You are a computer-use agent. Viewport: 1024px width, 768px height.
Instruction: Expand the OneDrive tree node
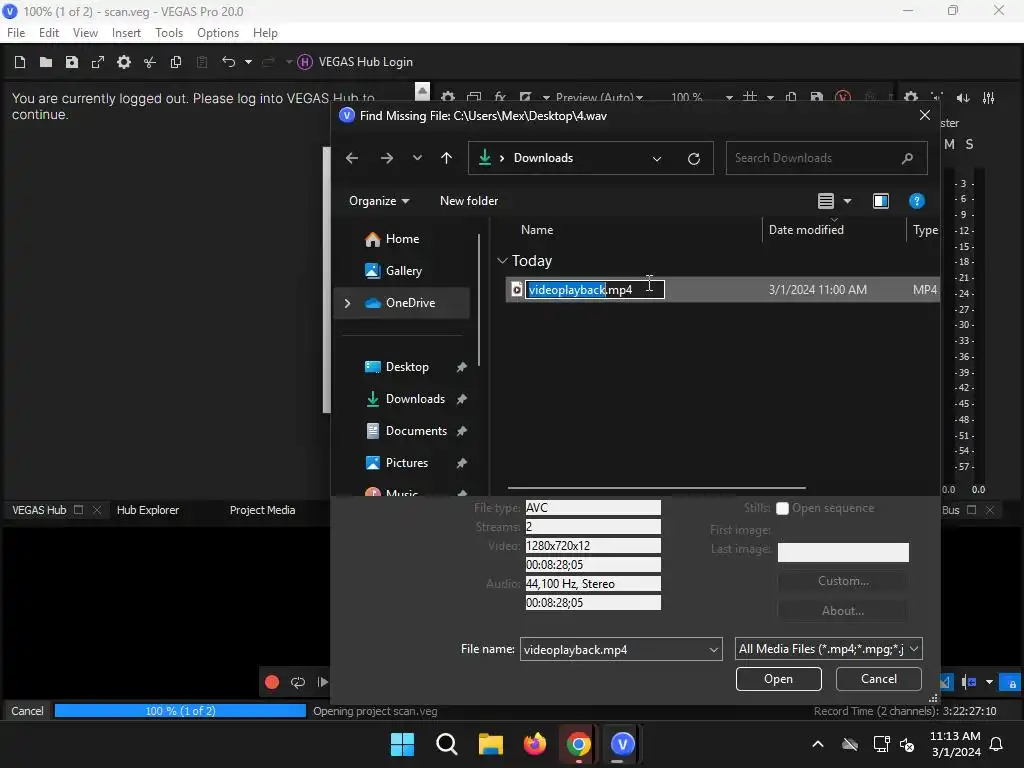[x=347, y=303]
